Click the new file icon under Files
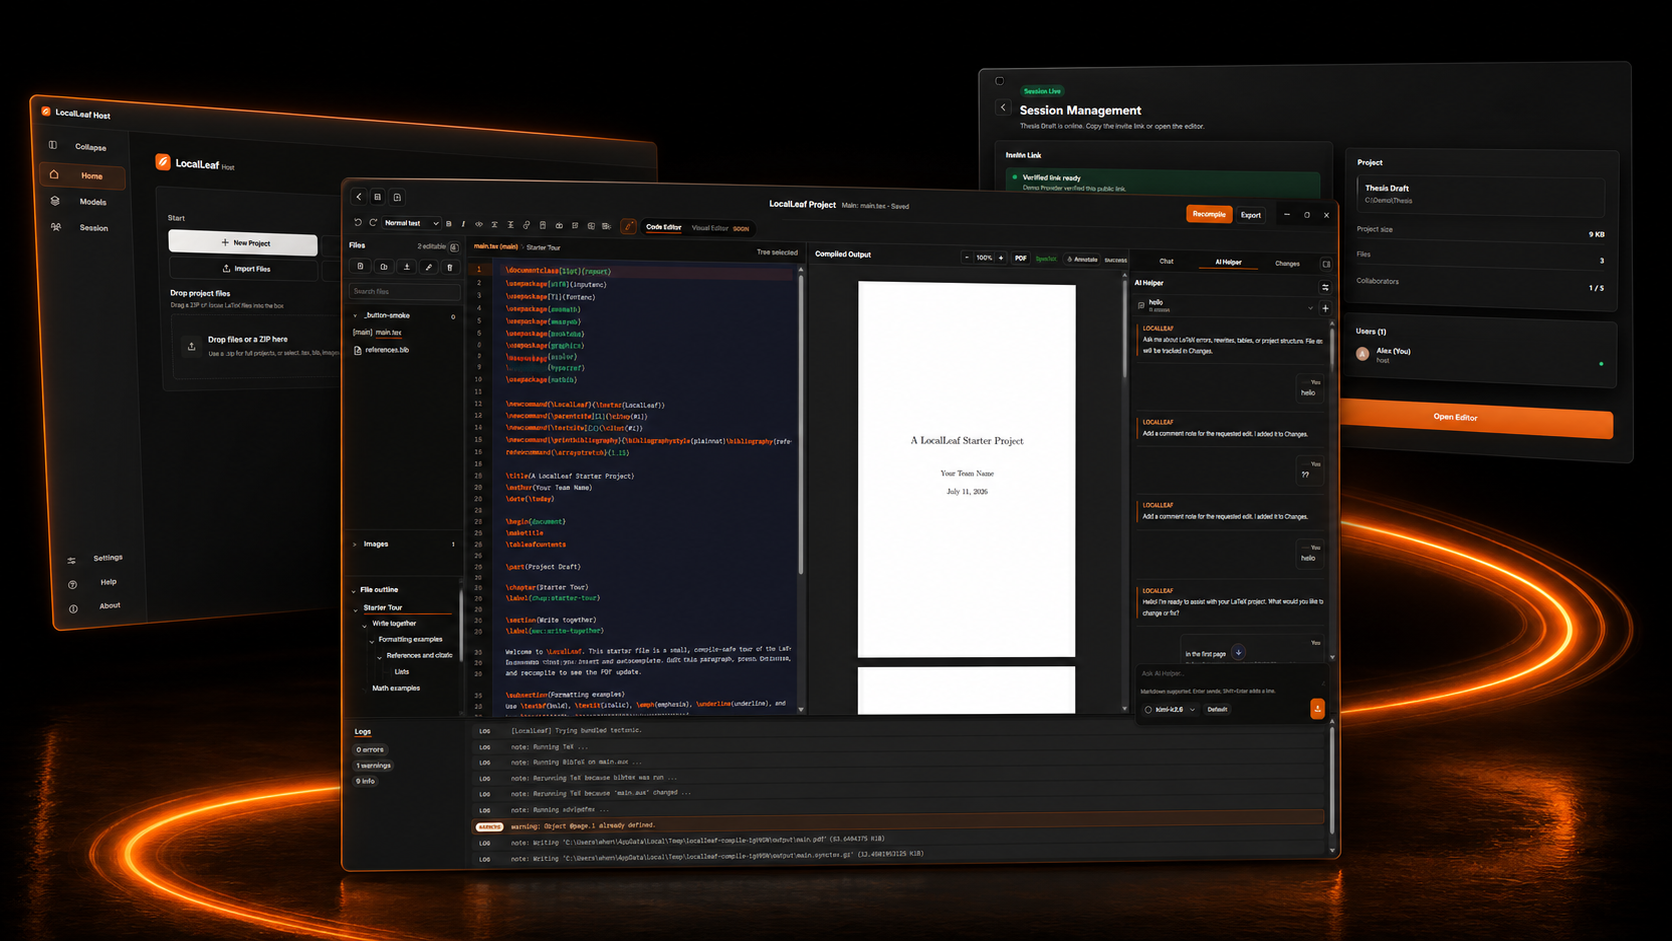The image size is (1672, 941). pyautogui.click(x=361, y=267)
